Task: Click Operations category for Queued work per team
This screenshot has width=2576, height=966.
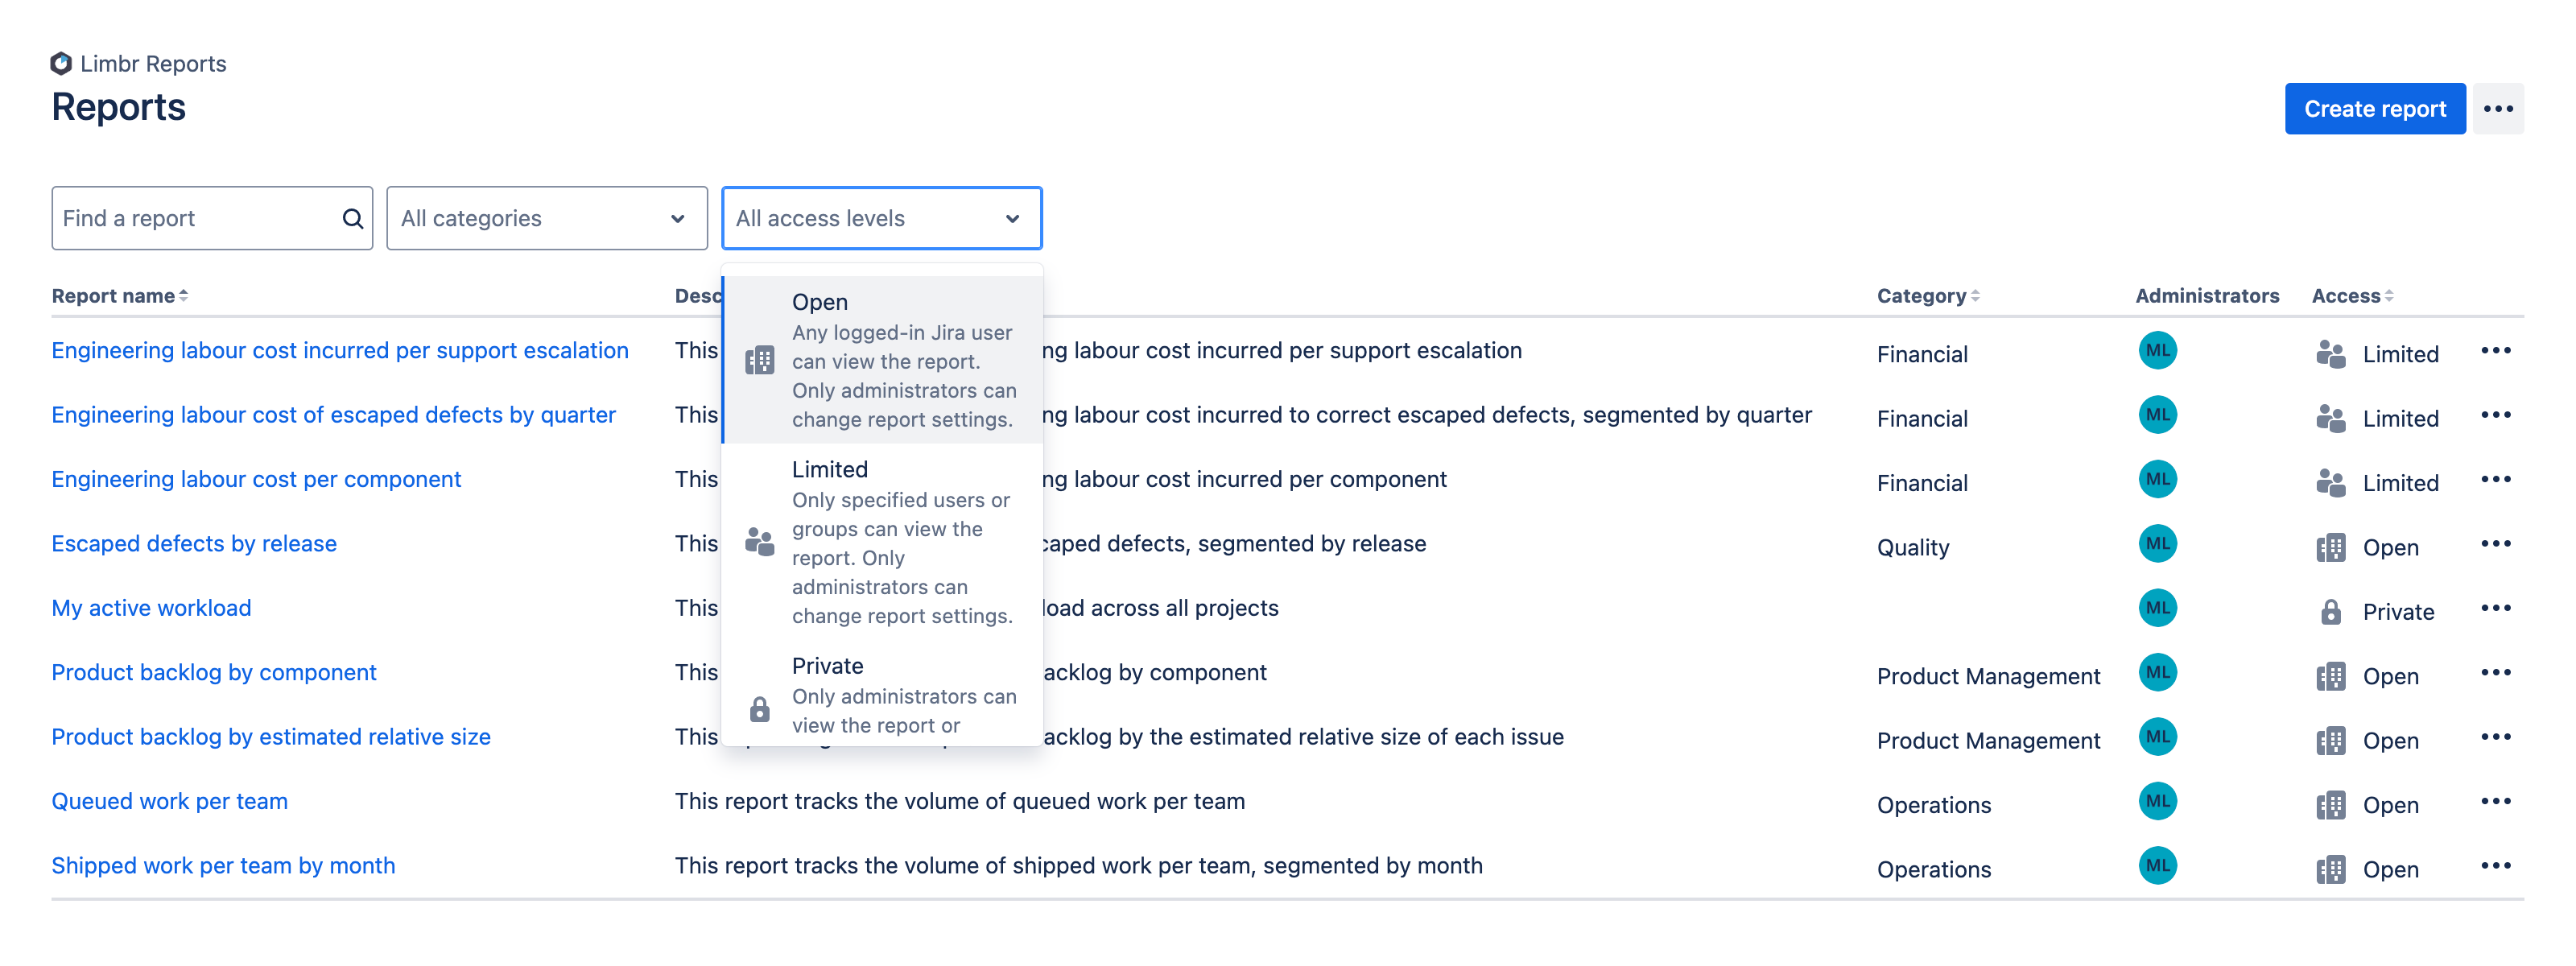Action: pos(1933,805)
